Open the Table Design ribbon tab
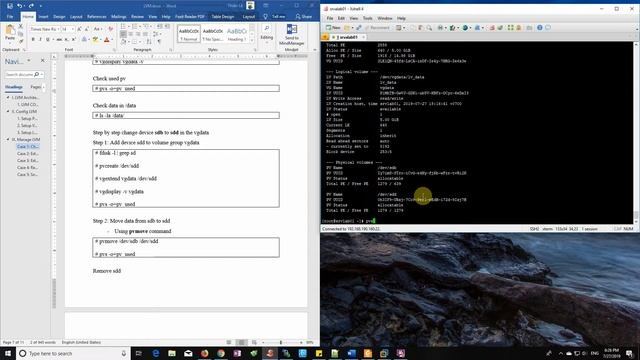Image resolution: width=640 pixels, height=360 pixels. pos(223,17)
